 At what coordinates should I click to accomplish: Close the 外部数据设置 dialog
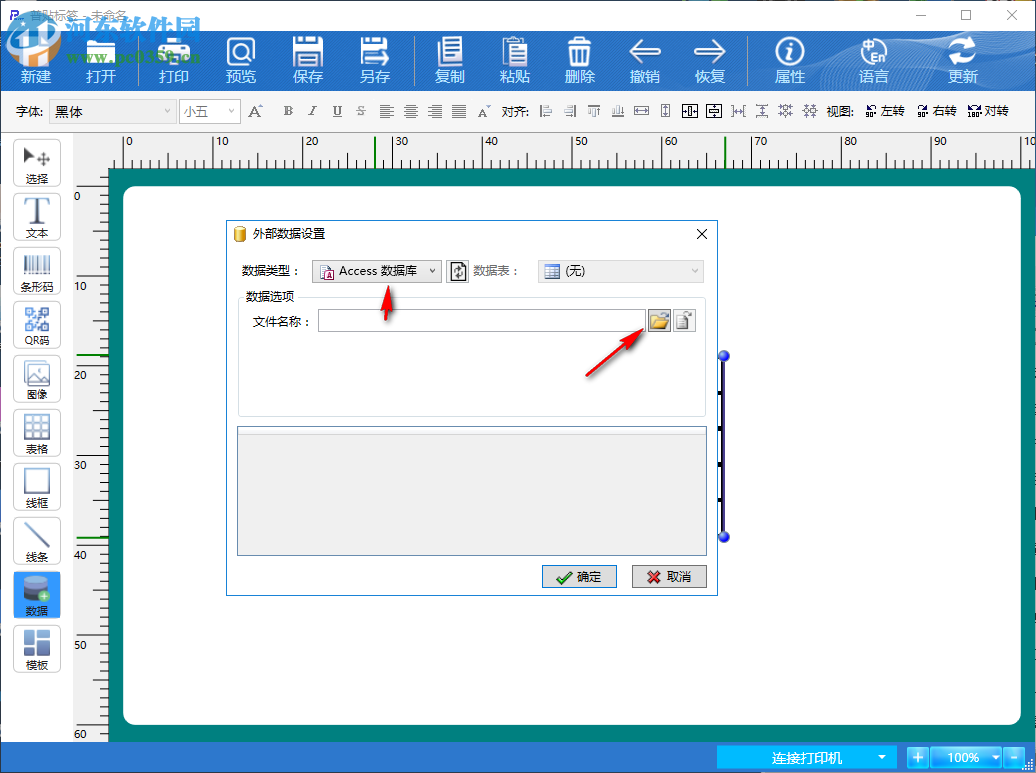702,234
